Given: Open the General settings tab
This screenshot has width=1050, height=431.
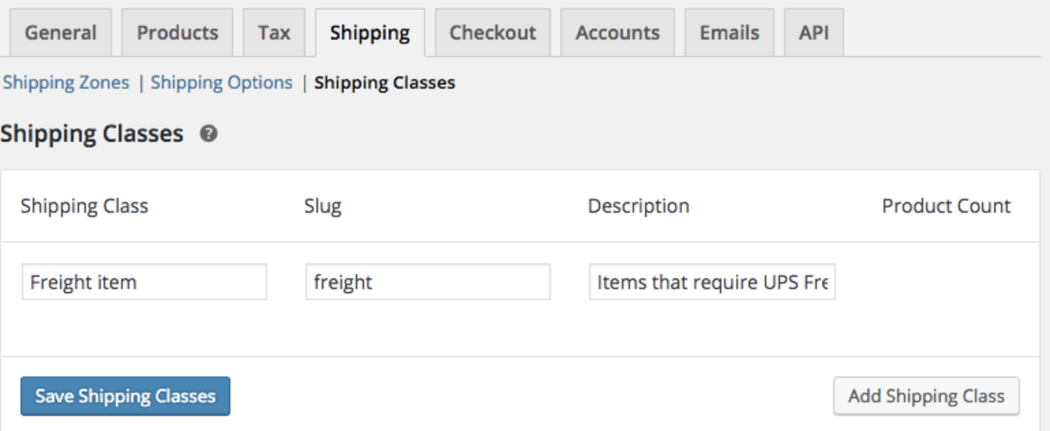Looking at the screenshot, I should tap(60, 32).
